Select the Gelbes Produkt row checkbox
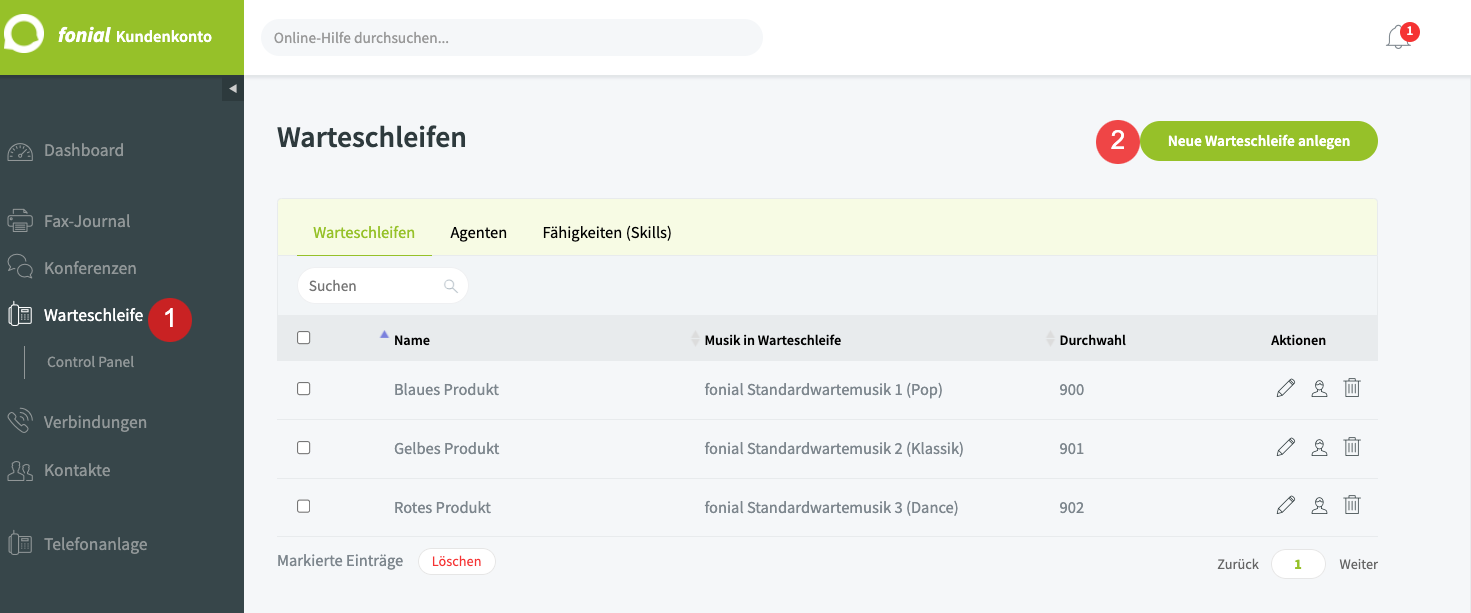 (304, 448)
